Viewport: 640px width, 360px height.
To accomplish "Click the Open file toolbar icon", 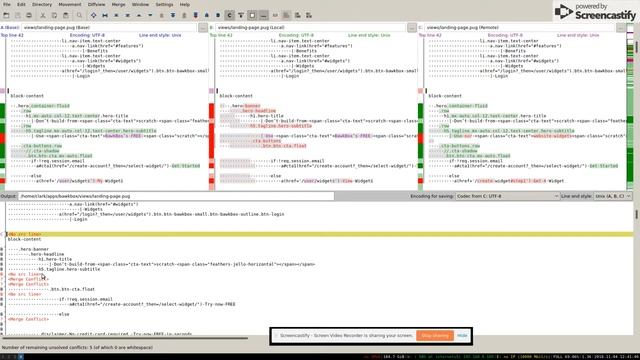I will (x=6, y=16).
